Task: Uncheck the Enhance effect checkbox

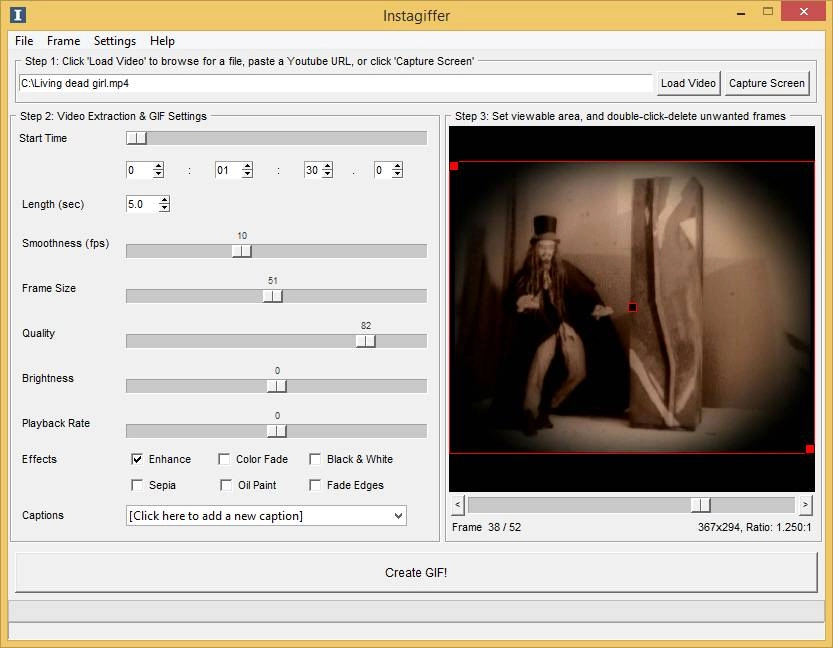Action: (x=137, y=459)
